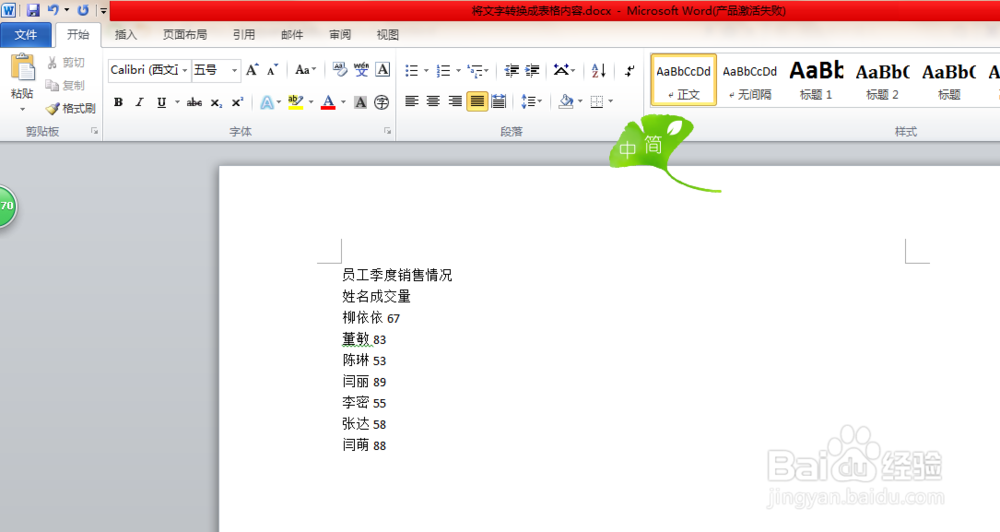Image resolution: width=1000 pixels, height=532 pixels.
Task: Switch to the Review (审阅) tab
Action: [x=340, y=34]
